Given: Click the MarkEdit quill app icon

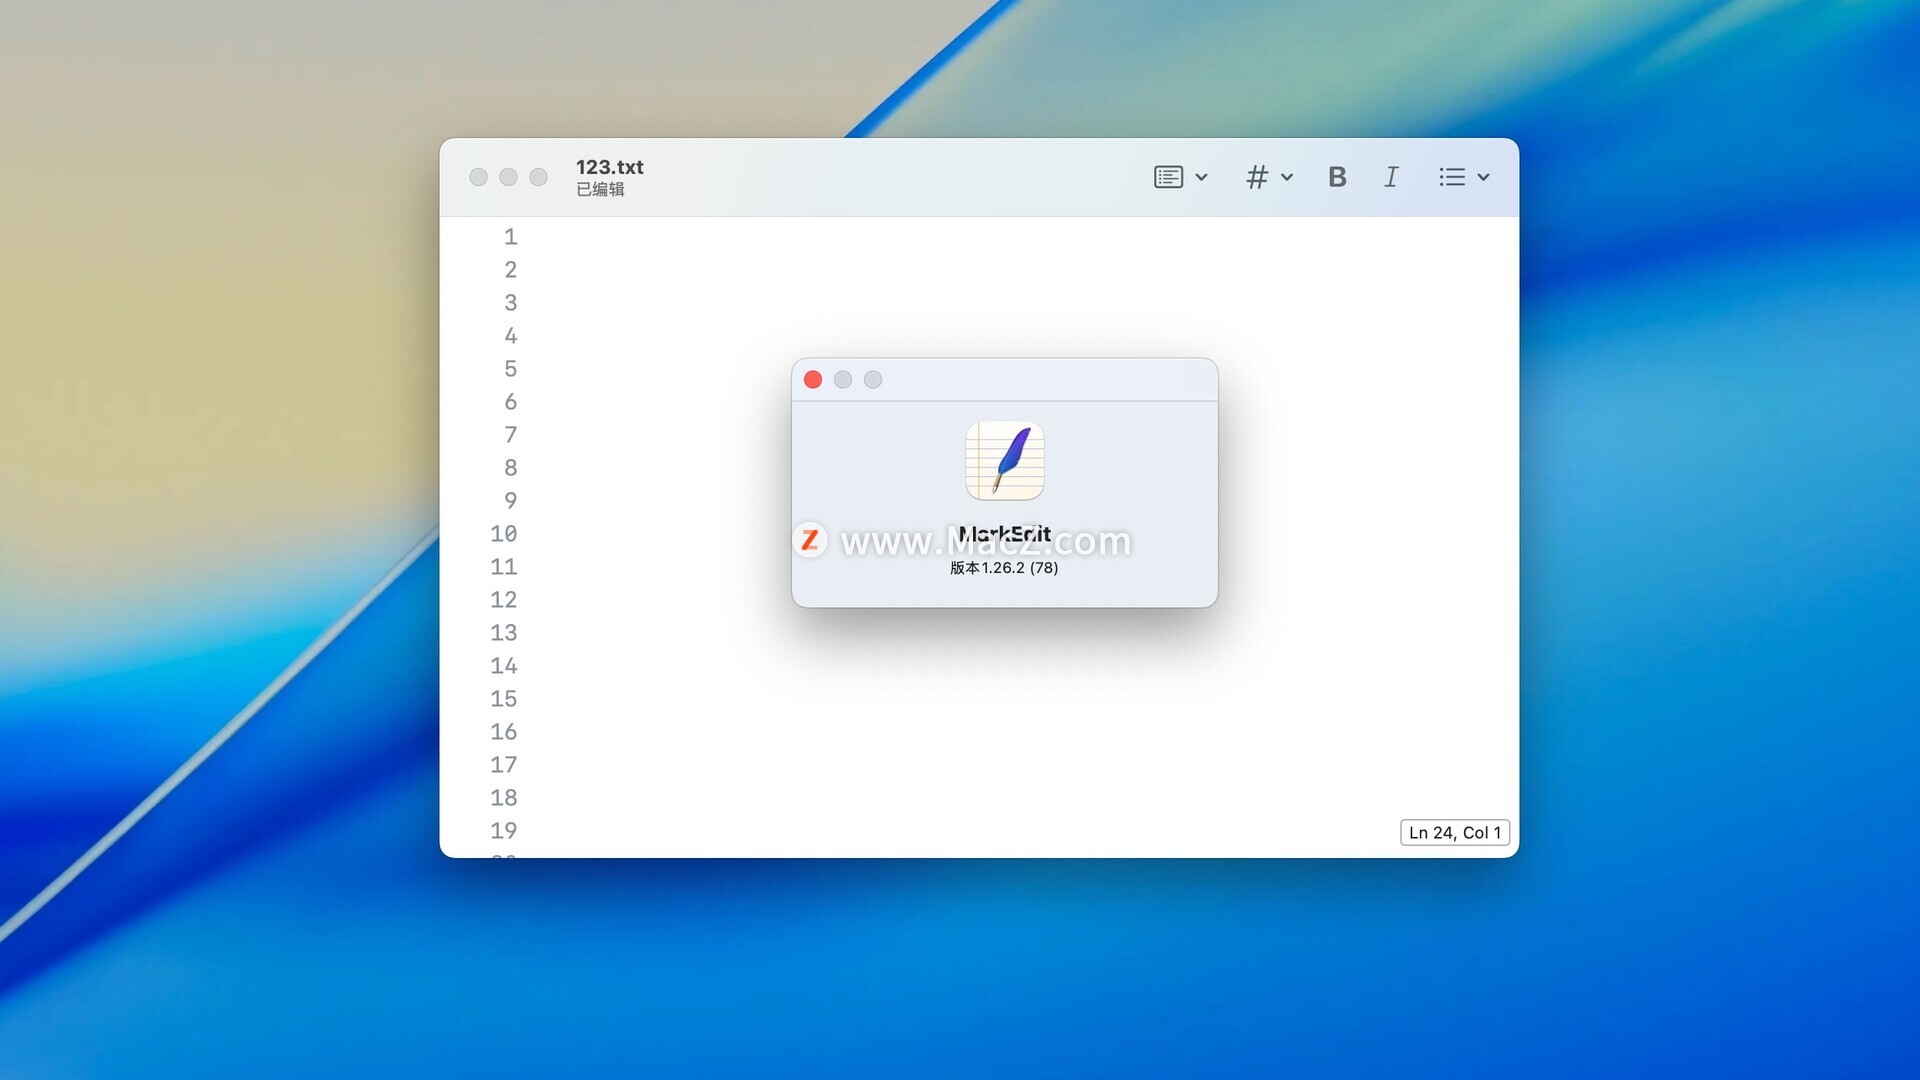Looking at the screenshot, I should [x=1004, y=461].
